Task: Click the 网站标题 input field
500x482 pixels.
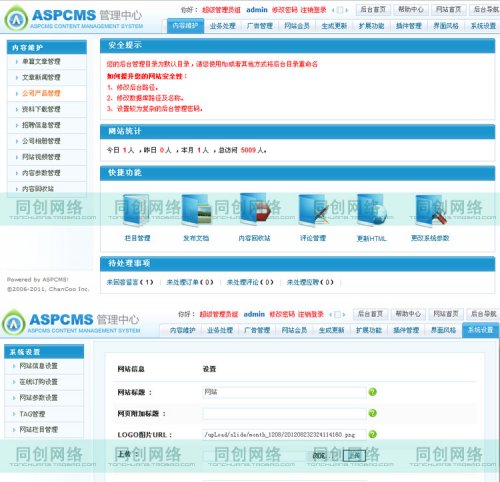Action: (284, 392)
